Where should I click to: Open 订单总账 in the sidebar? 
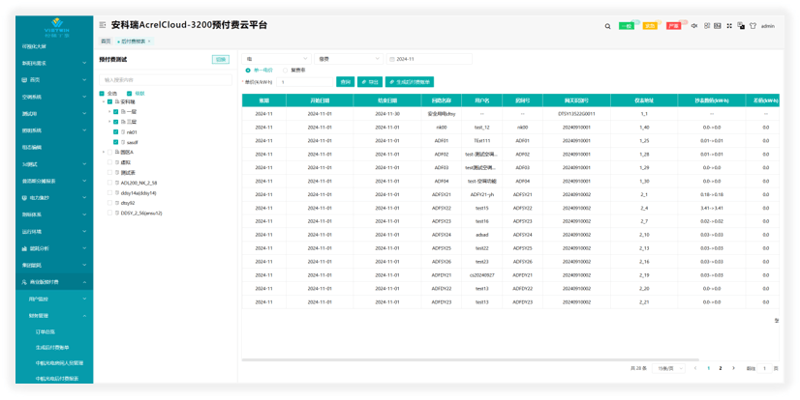(x=44, y=332)
